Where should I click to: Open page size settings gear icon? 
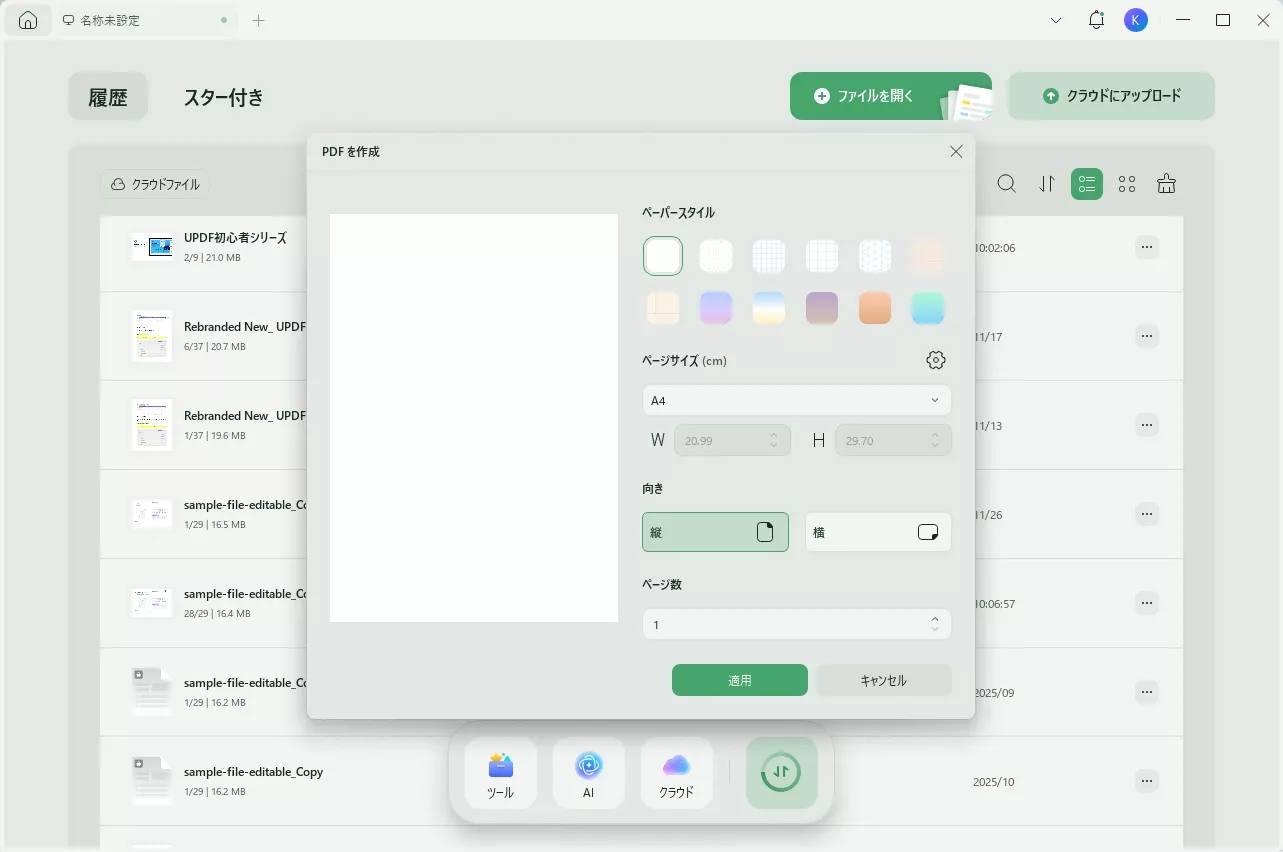click(936, 360)
